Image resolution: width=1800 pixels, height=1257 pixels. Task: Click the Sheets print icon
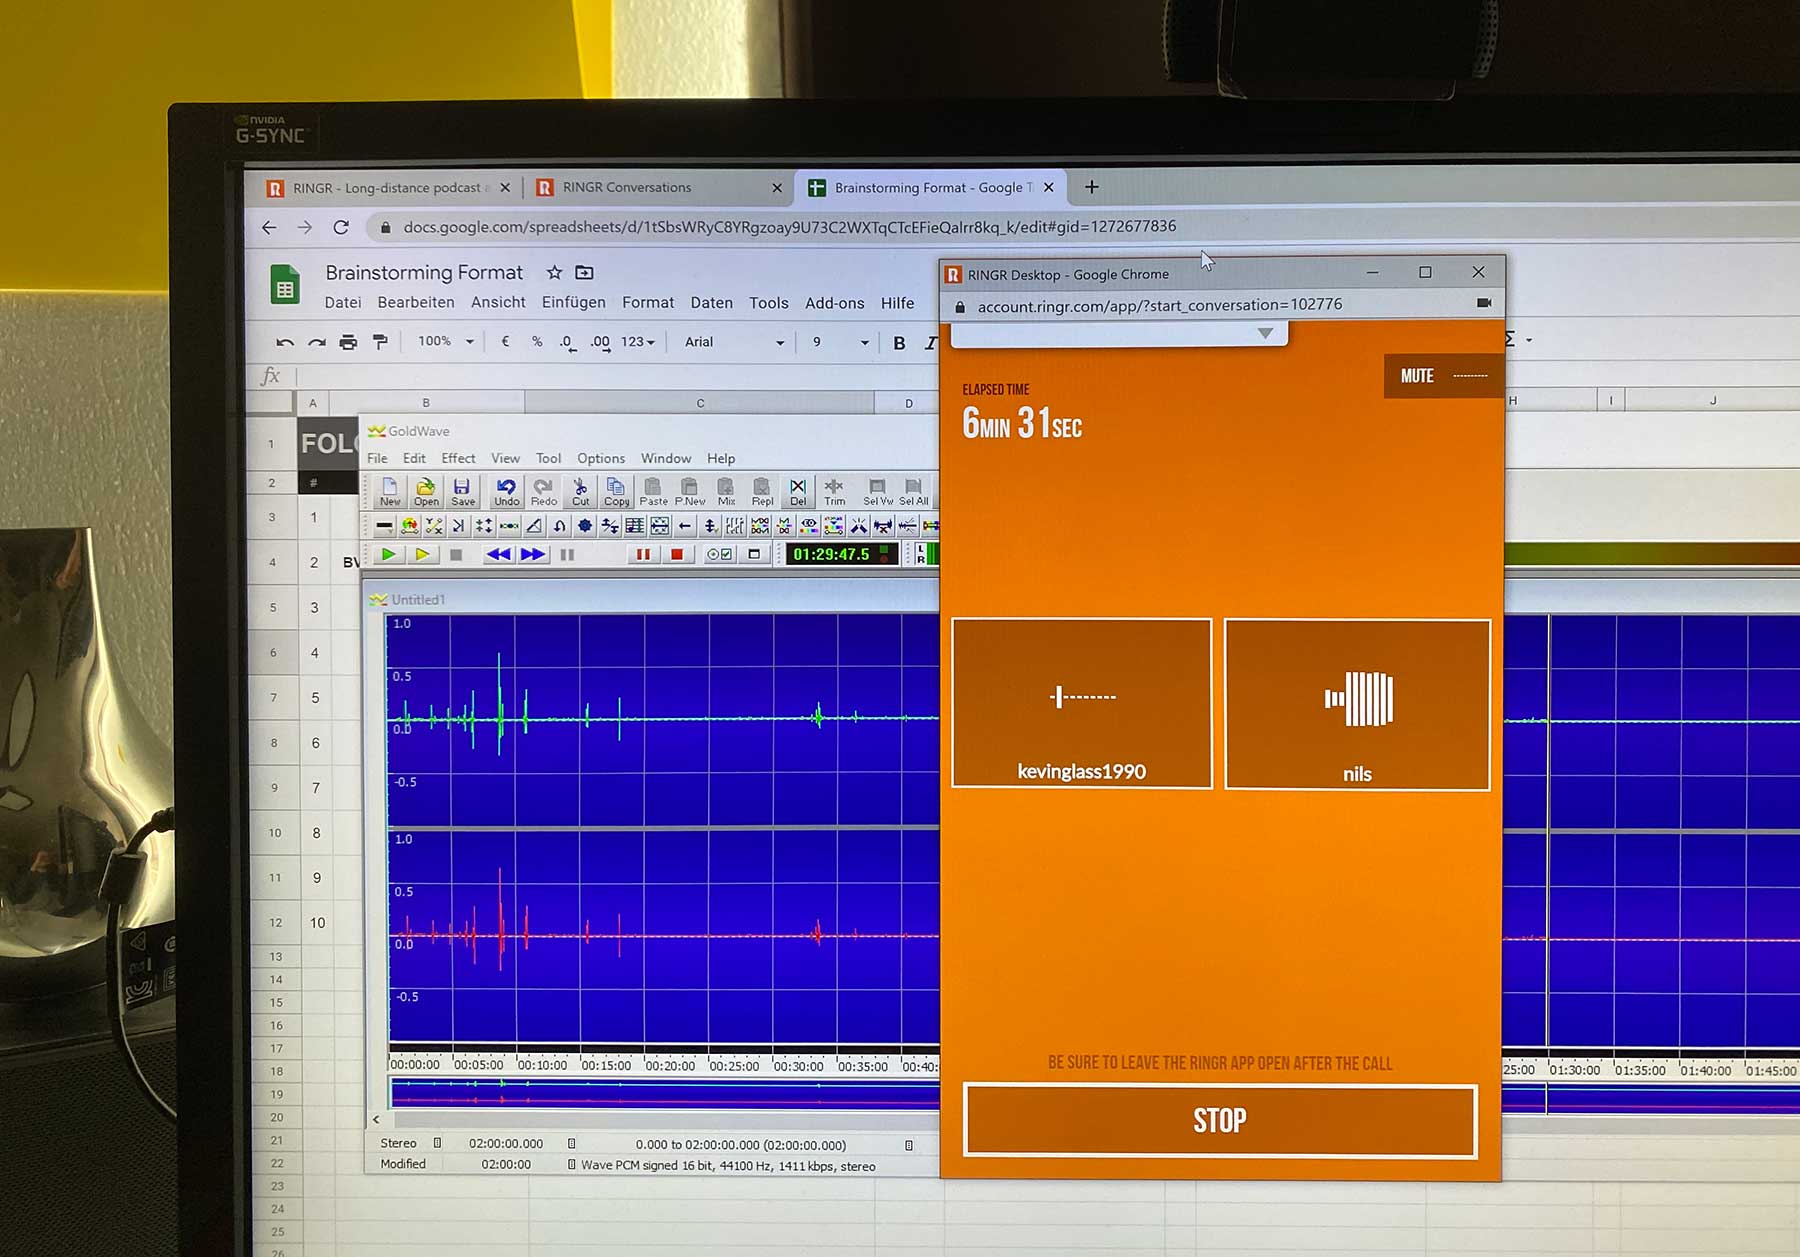click(x=348, y=342)
